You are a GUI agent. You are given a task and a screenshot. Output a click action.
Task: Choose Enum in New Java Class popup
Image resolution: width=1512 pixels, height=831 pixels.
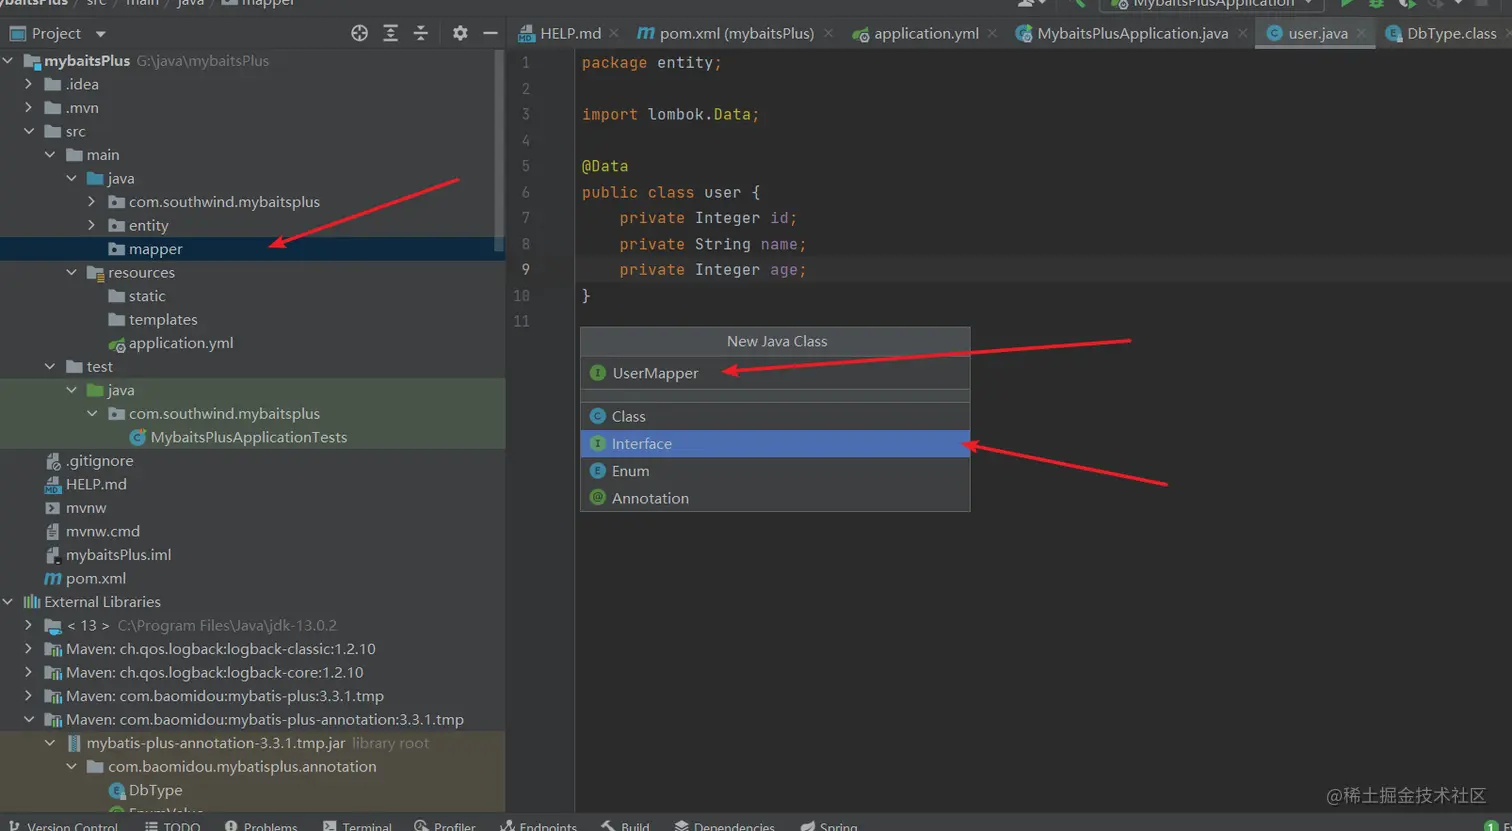click(x=775, y=471)
